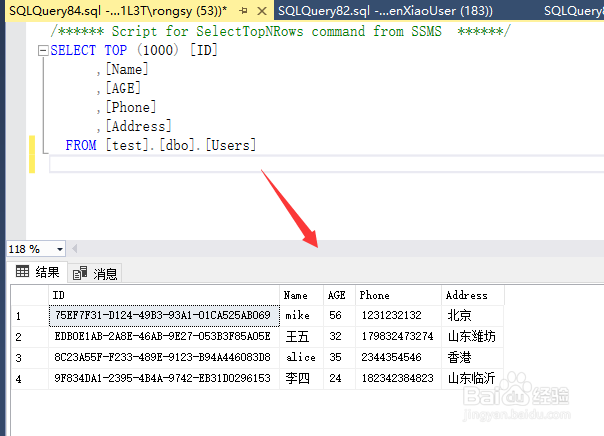The width and height of the screenshot is (604, 436).
Task: Click [Name] column in the query
Action: [x=127, y=69]
